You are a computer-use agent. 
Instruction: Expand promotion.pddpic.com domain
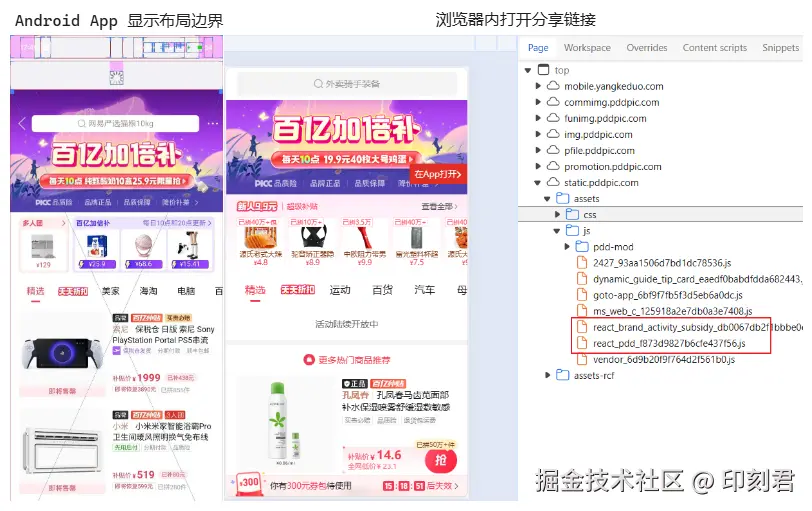[x=538, y=166]
